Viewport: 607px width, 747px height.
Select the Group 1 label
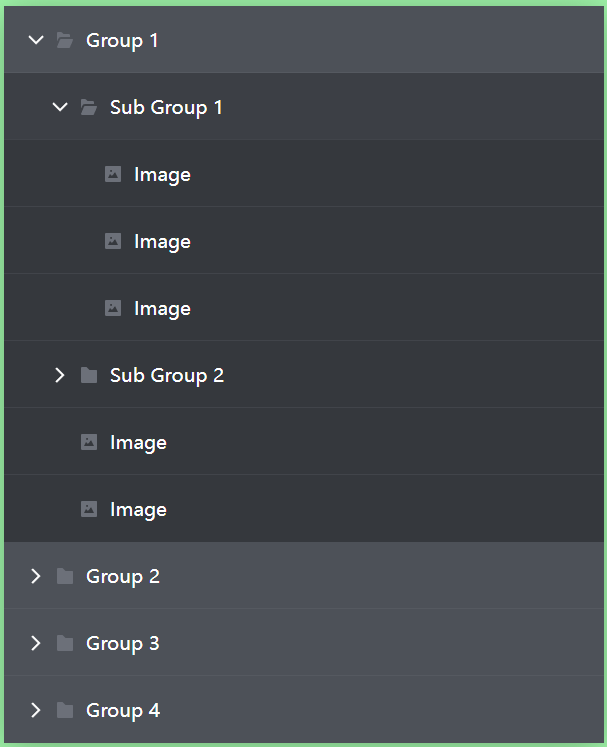[122, 40]
